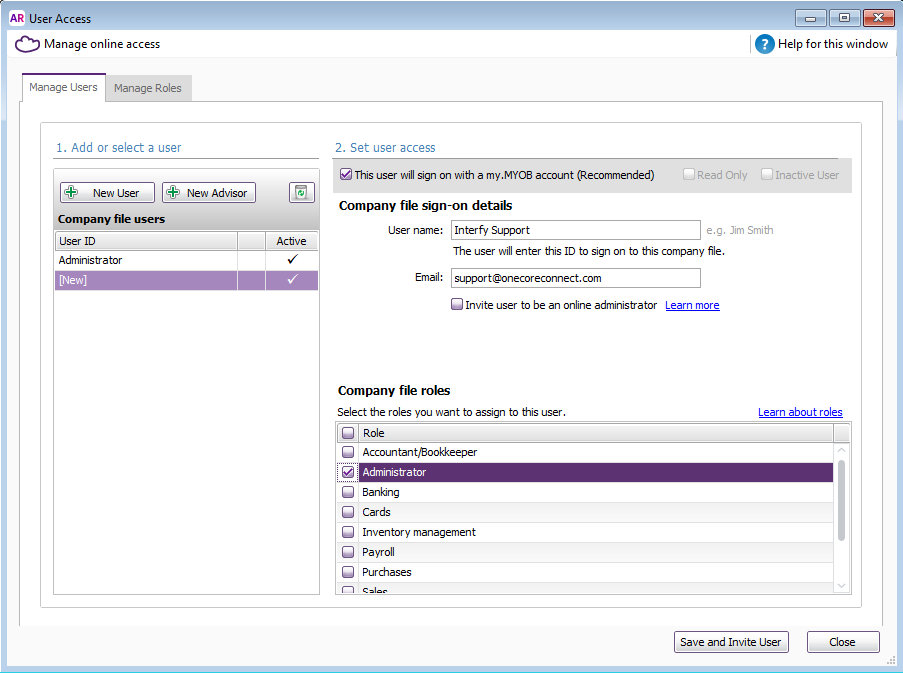This screenshot has height=673, width=903.
Task: Click the Help for this window icon
Action: point(765,44)
